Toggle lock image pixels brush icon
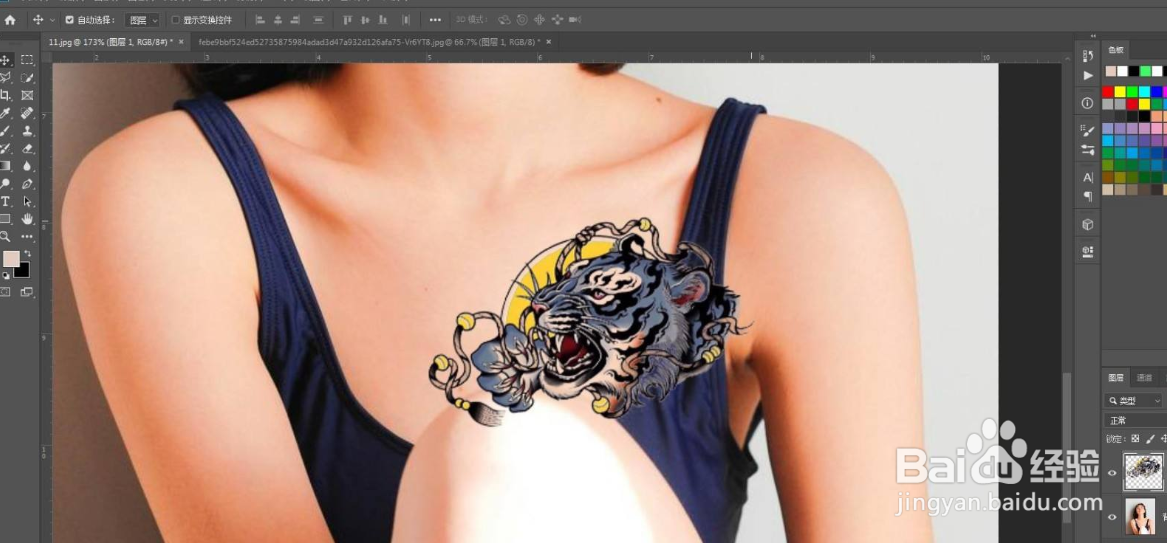Screen dimensions: 1167x543 pos(1151,439)
